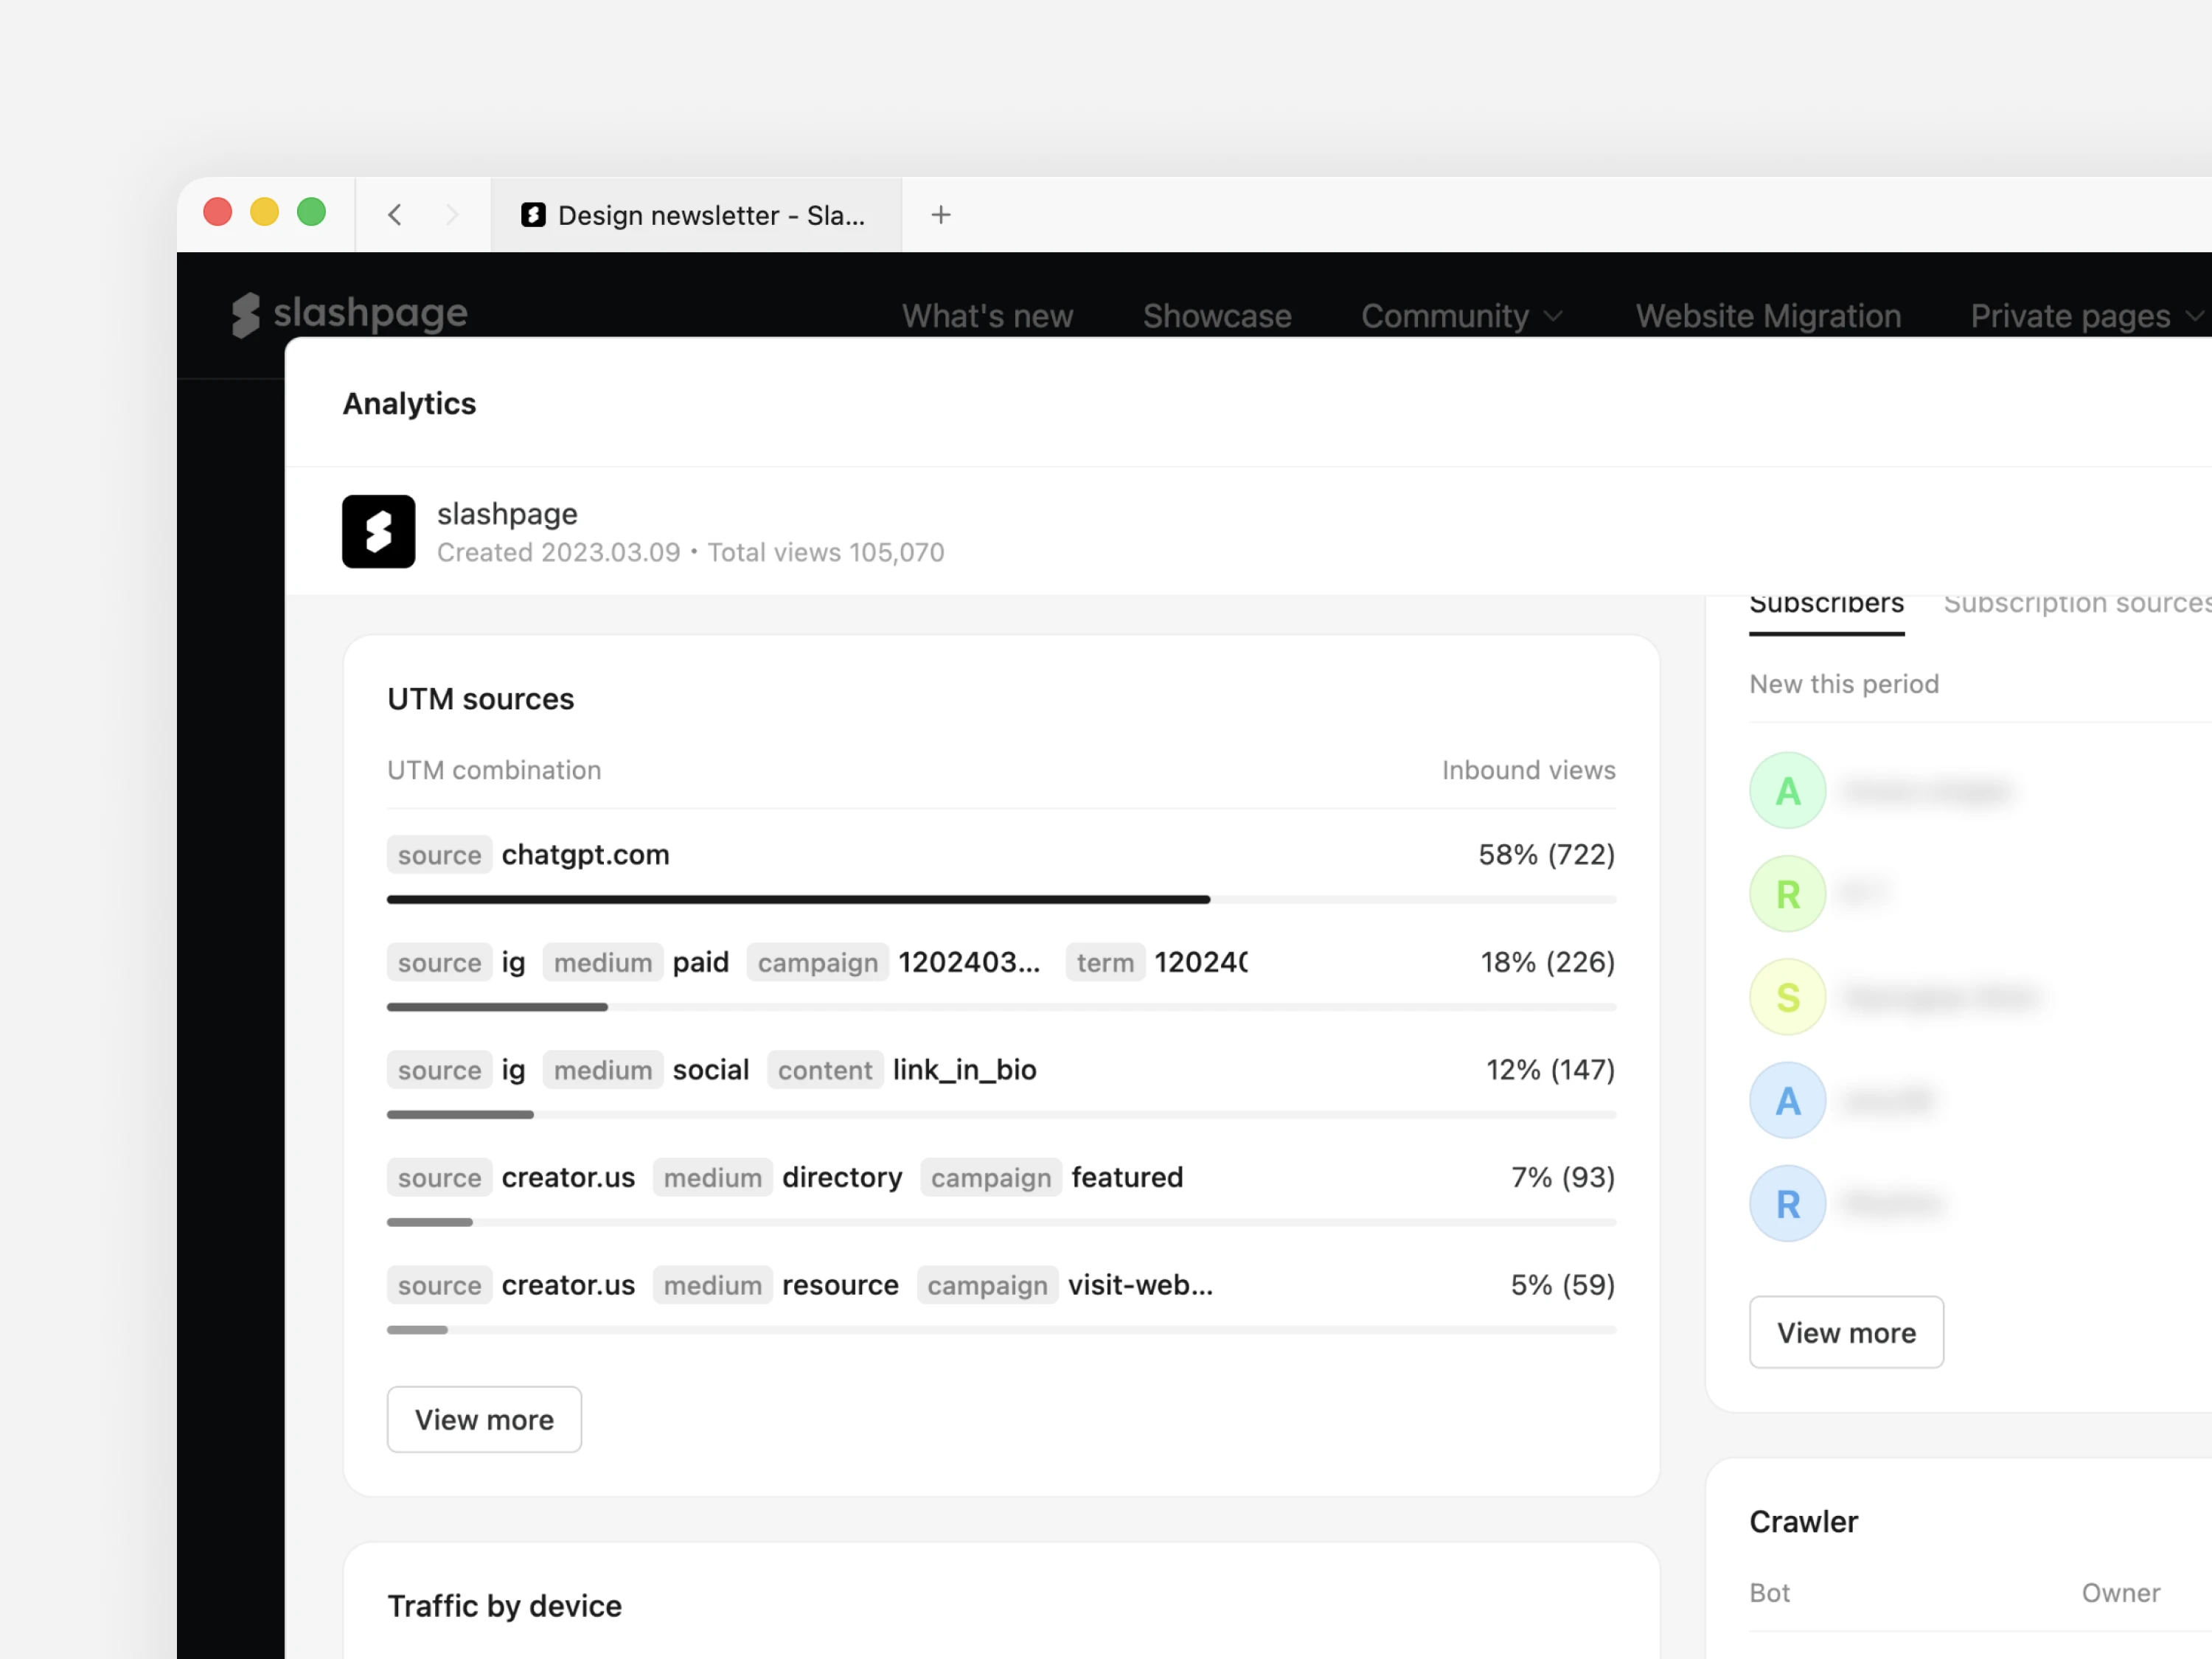Minimize window with yellow traffic light

(x=265, y=212)
